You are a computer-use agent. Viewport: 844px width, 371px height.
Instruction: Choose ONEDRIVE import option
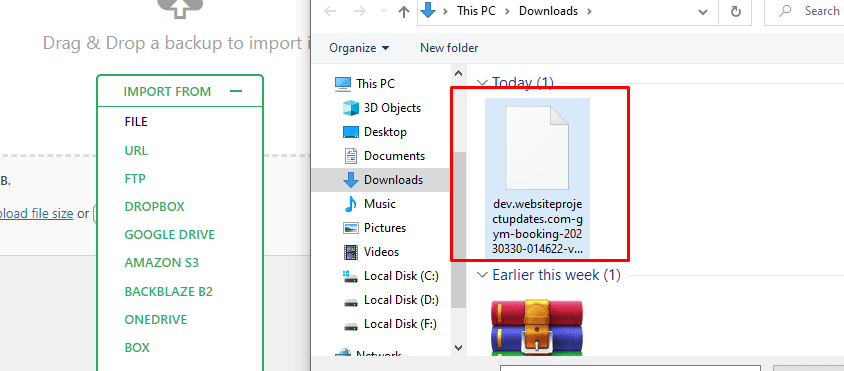coord(156,319)
